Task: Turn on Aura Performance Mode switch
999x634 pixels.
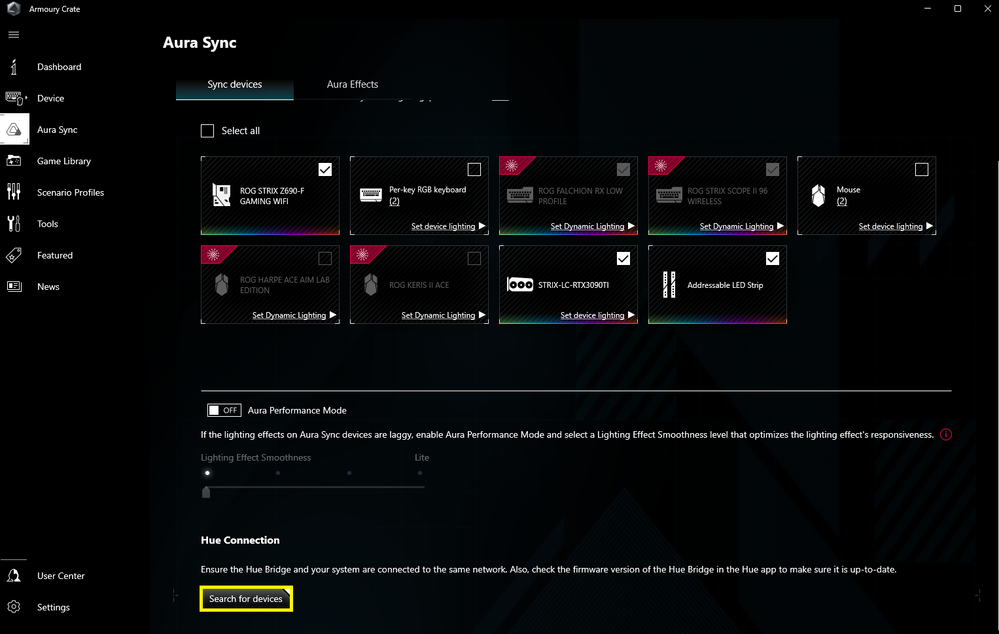Action: point(224,410)
